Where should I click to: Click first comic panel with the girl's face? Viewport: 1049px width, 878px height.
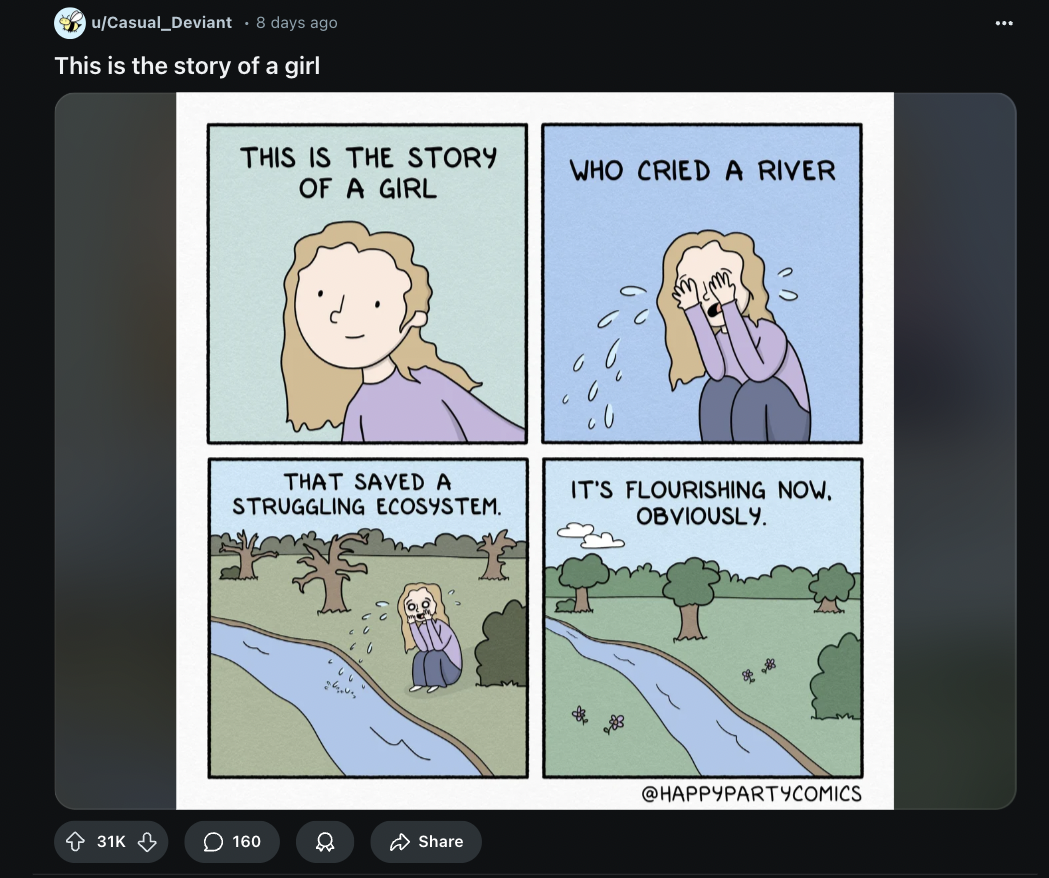click(x=367, y=283)
